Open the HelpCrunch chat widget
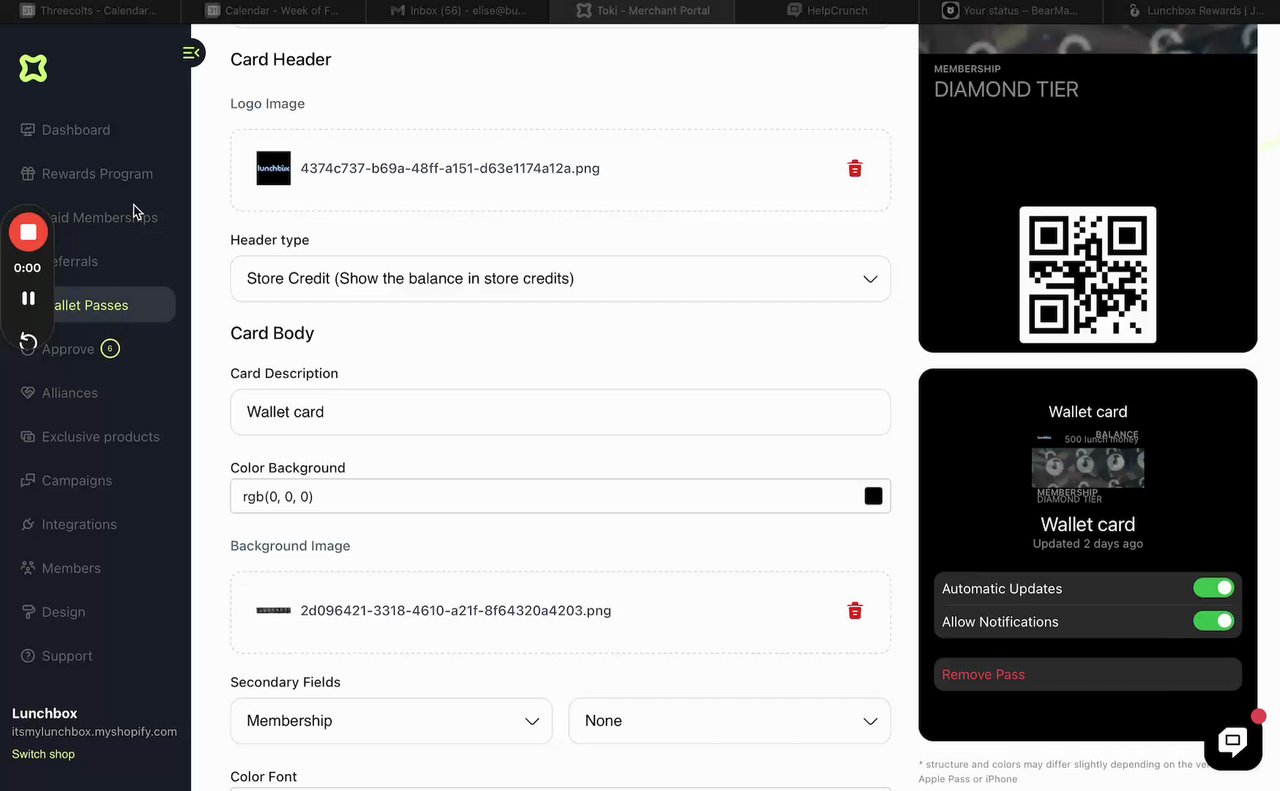 pyautogui.click(x=1233, y=741)
